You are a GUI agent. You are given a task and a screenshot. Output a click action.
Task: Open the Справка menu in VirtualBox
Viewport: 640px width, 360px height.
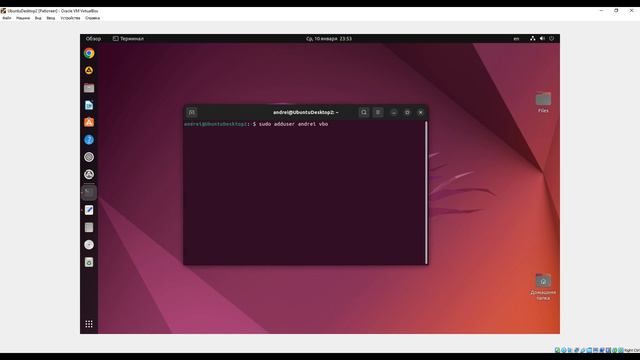[93, 18]
